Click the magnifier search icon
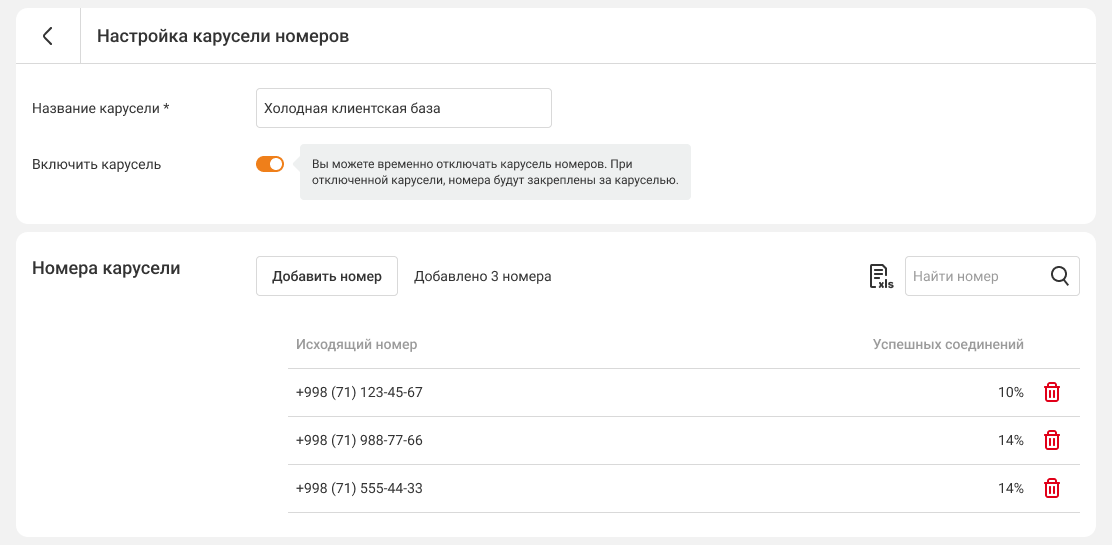Screen dimensions: 1112x545 tap(1060, 277)
